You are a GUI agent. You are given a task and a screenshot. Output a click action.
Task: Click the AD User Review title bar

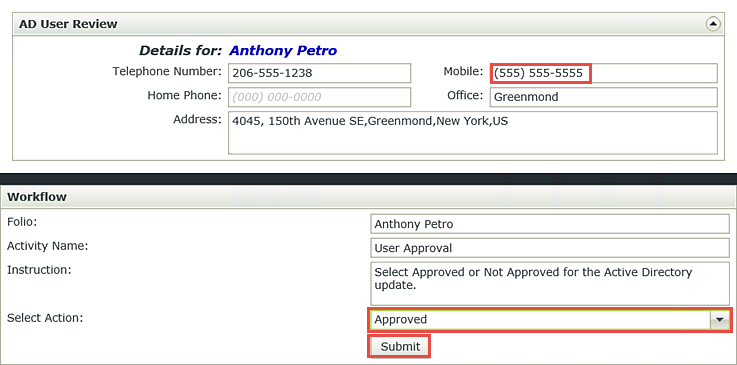click(x=368, y=24)
